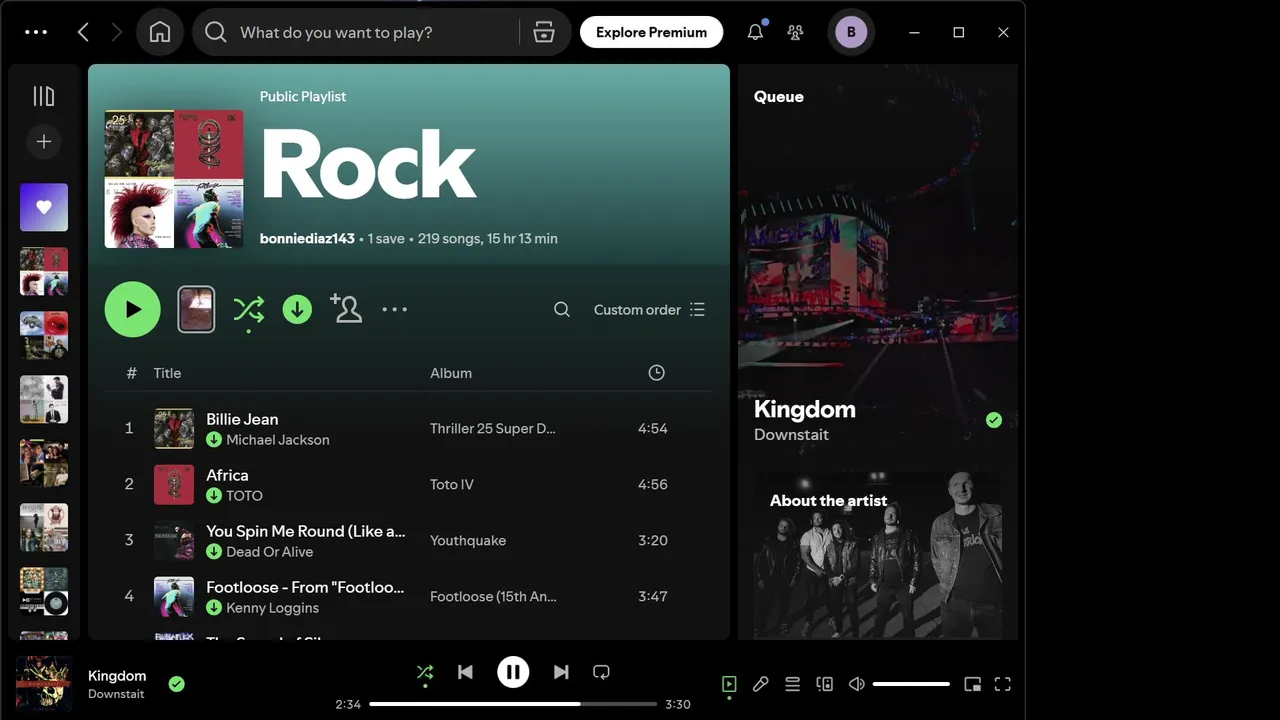
Task: Create a new playlist with plus icon
Action: tap(44, 142)
